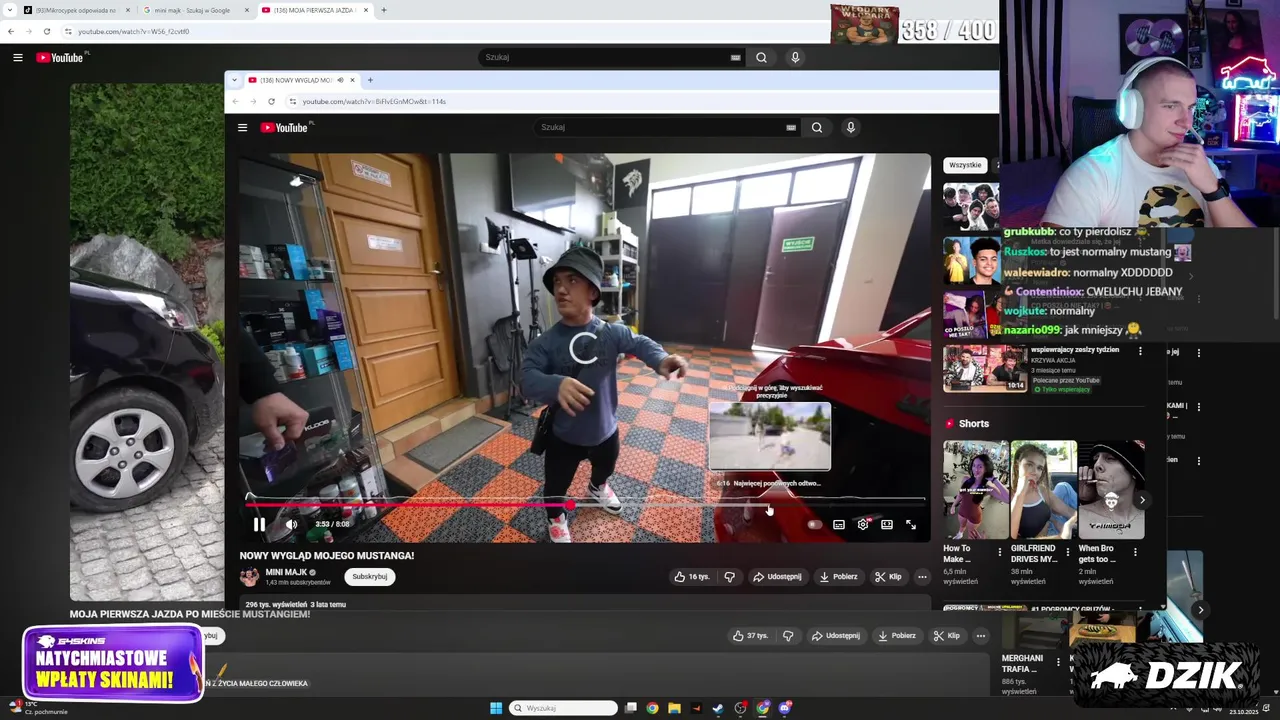Viewport: 1280px width, 720px height.
Task: Switch front player to theater mode
Action: (887, 524)
